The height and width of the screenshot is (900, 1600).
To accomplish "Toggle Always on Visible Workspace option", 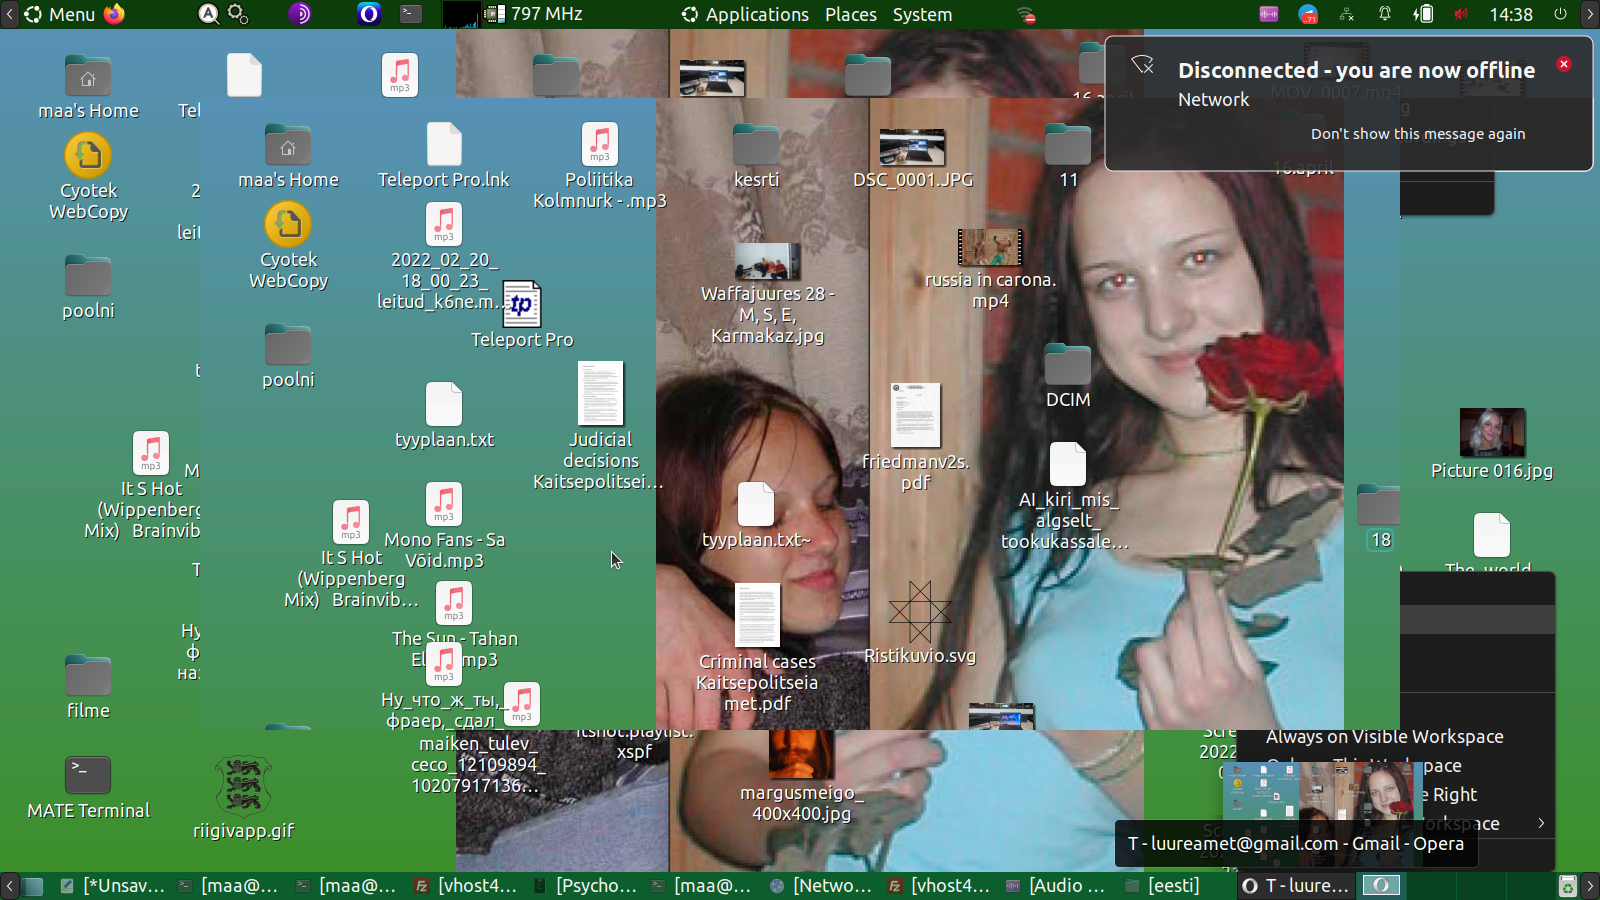I will 1384,737.
